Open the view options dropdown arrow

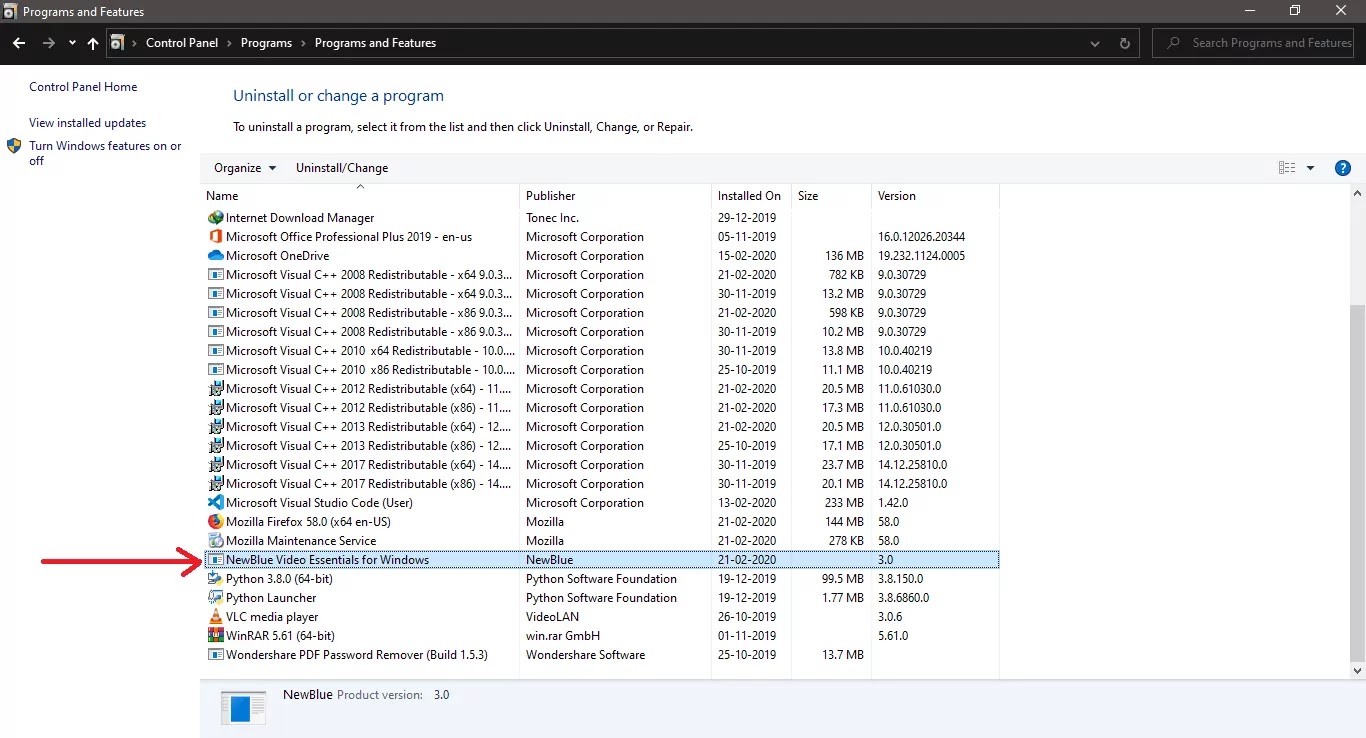[1311, 168]
